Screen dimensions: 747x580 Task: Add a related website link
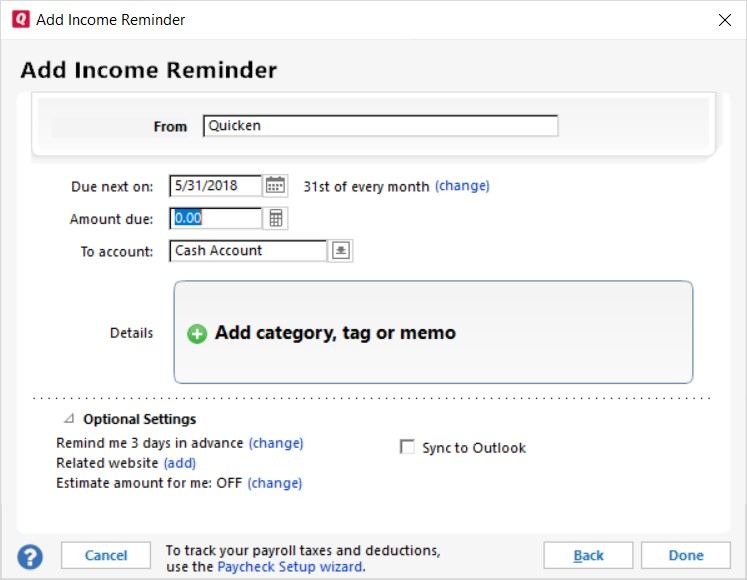point(179,463)
